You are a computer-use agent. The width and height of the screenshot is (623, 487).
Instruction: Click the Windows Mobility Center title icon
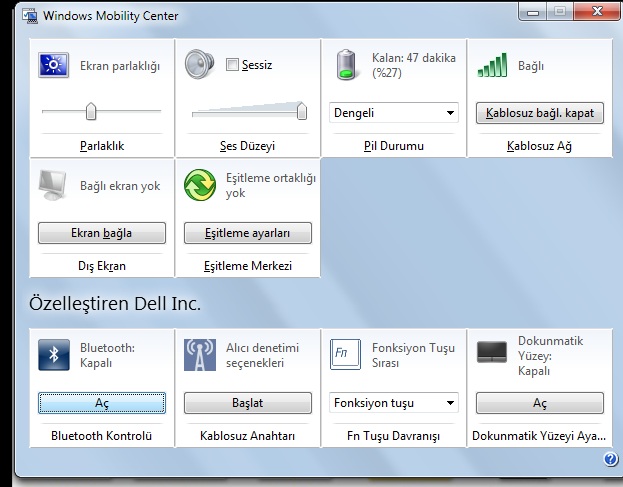tap(30, 16)
